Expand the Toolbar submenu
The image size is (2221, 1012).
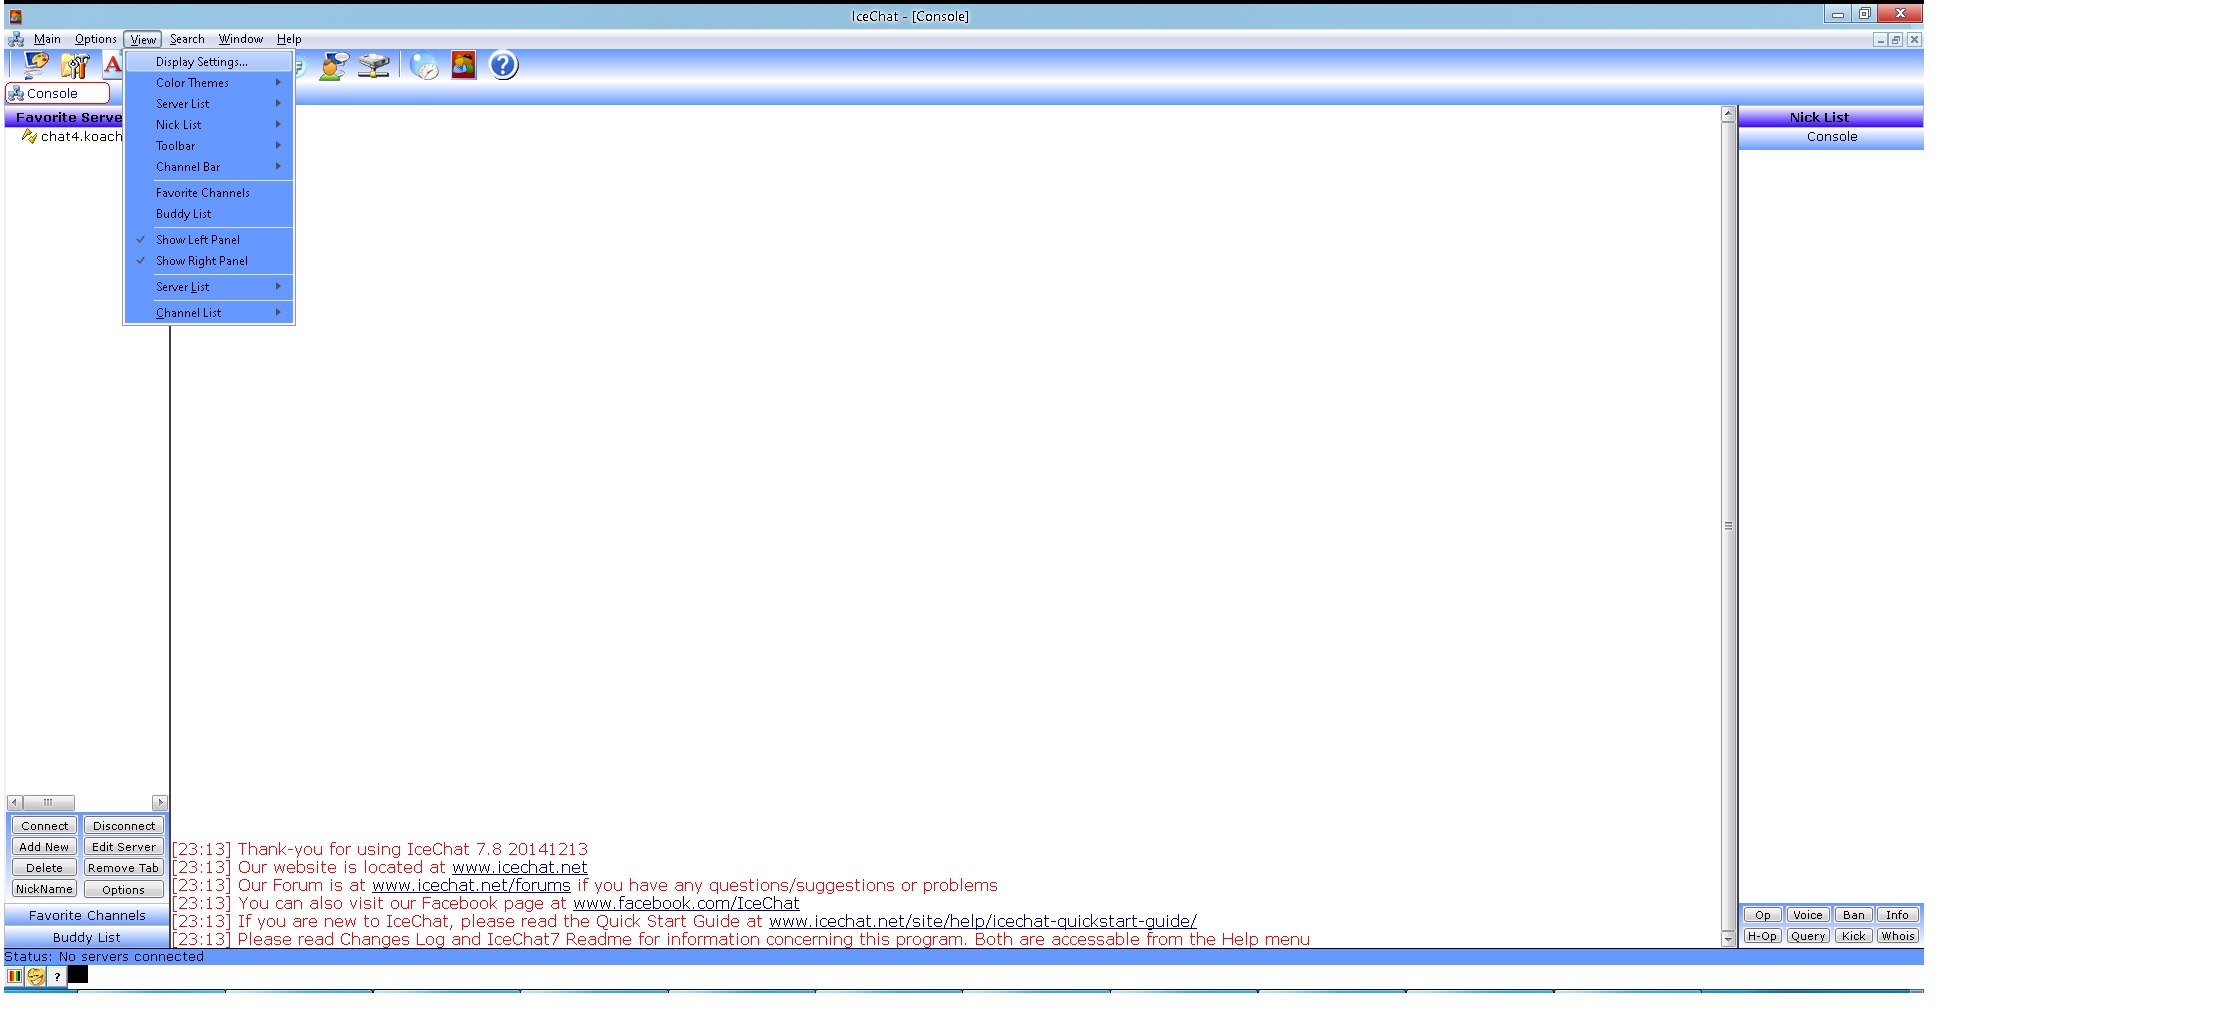(x=208, y=146)
